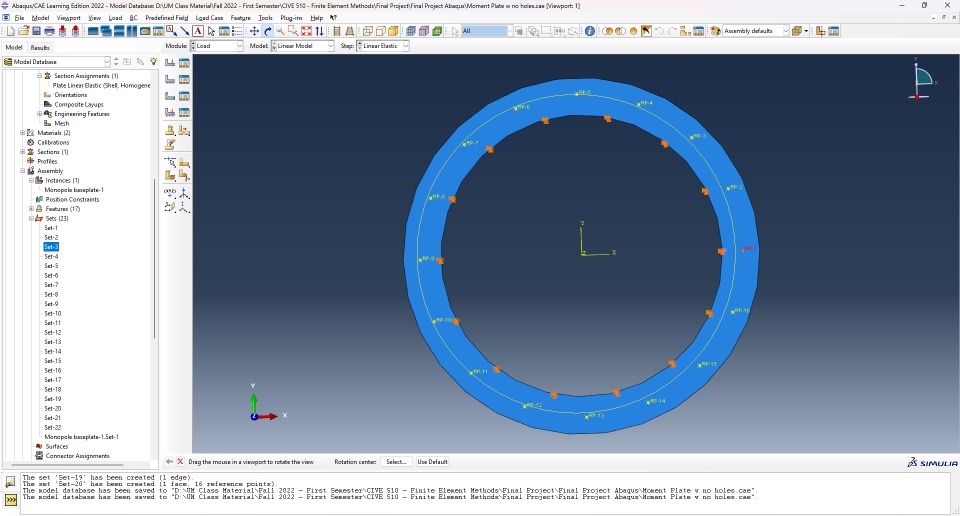Open the Step dropdown showing Linear Elastic

pyautogui.click(x=383, y=46)
